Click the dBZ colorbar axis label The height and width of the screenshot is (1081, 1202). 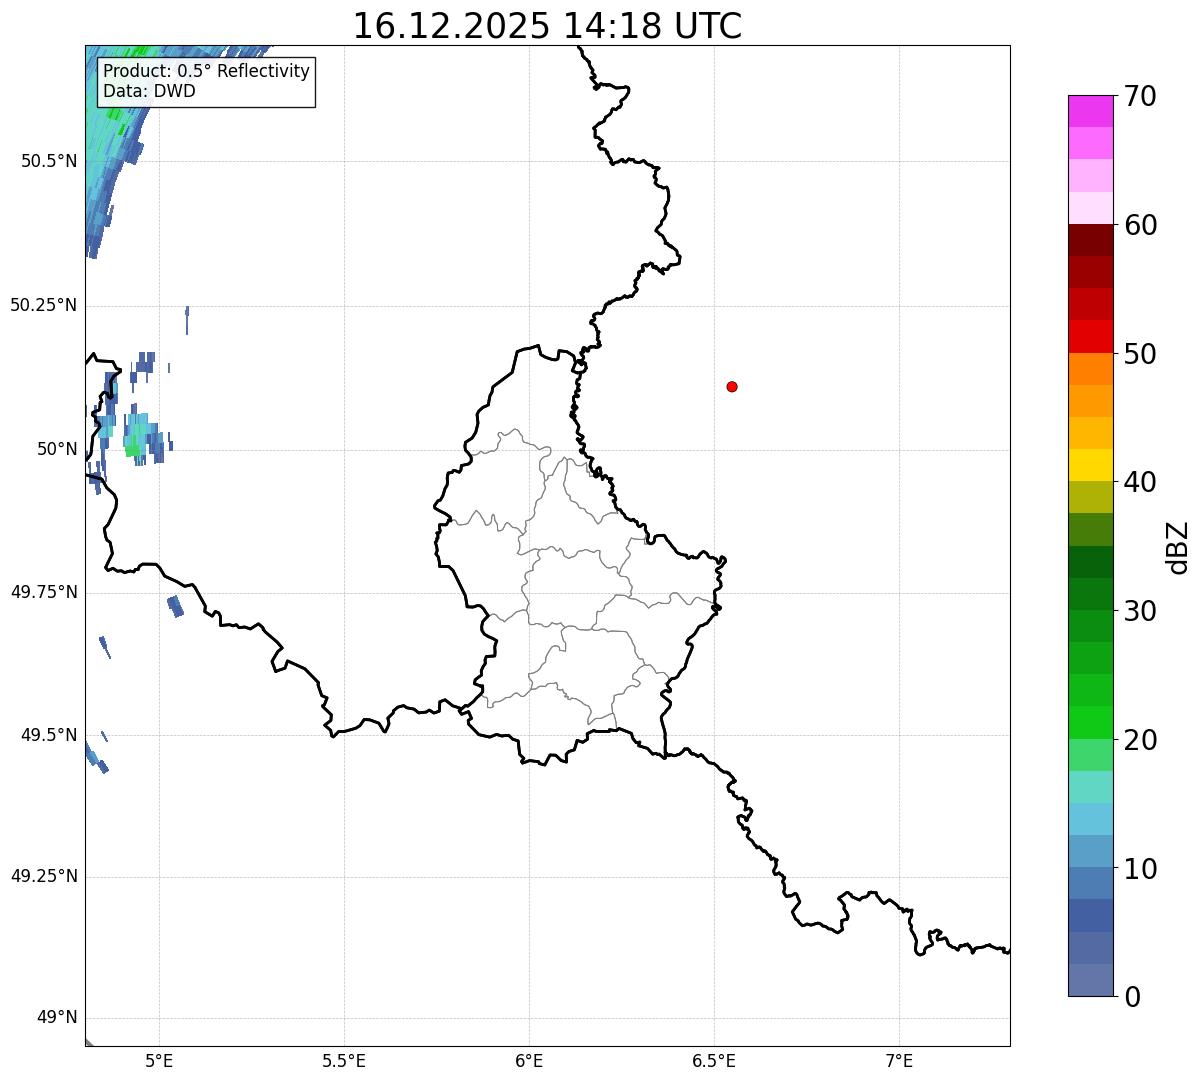click(x=1179, y=546)
